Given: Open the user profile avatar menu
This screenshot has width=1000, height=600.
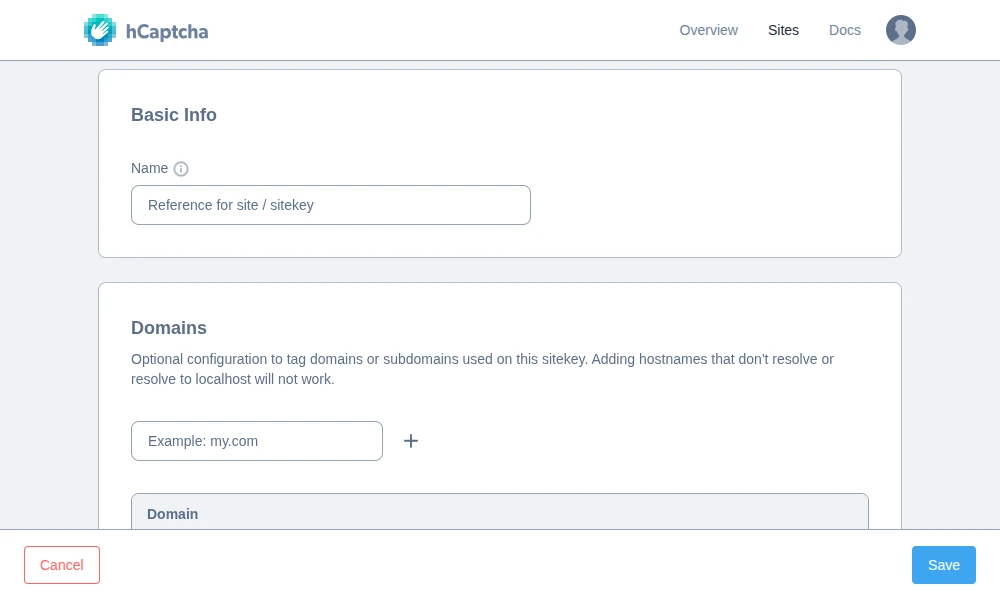Looking at the screenshot, I should [900, 30].
